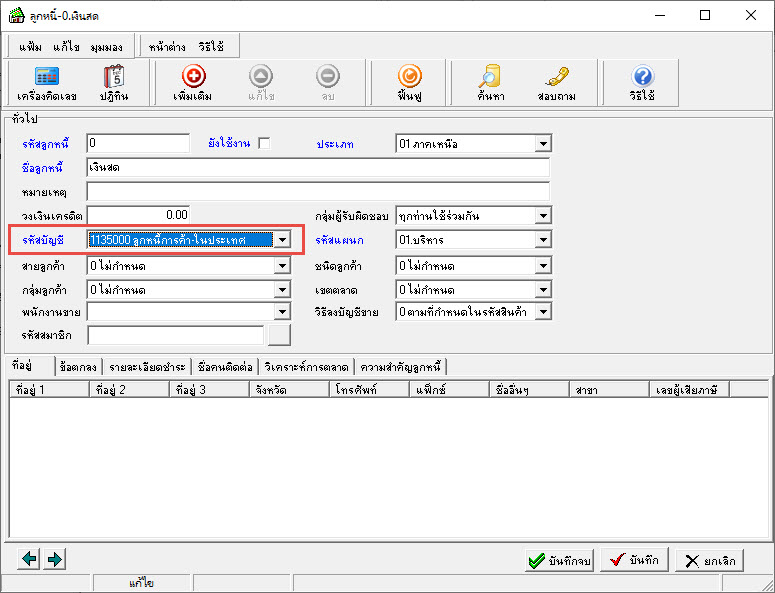This screenshot has width=775, height=593.
Task: Open the calendar (ปฏิทิน) tool
Action: click(x=112, y=83)
